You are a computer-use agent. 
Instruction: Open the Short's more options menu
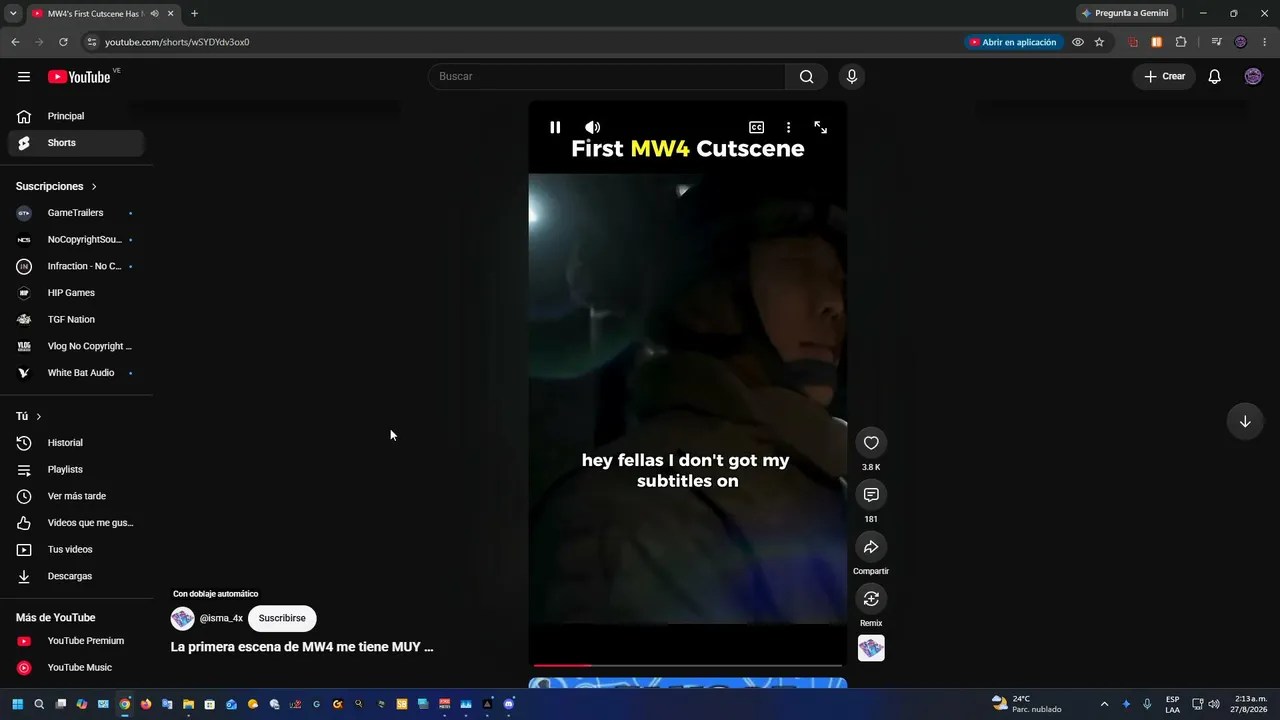click(x=788, y=127)
